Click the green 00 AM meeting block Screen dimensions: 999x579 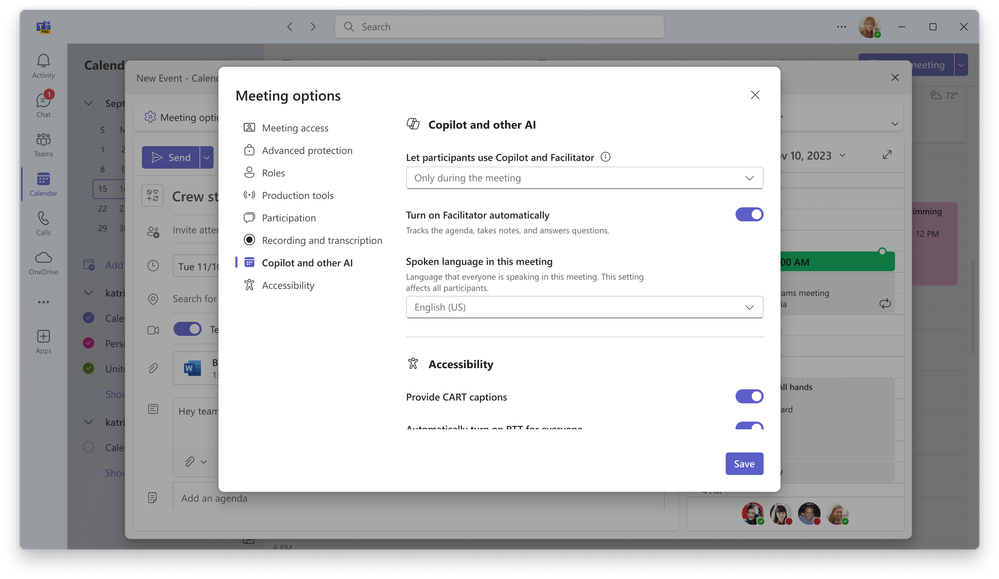pyautogui.click(x=837, y=262)
